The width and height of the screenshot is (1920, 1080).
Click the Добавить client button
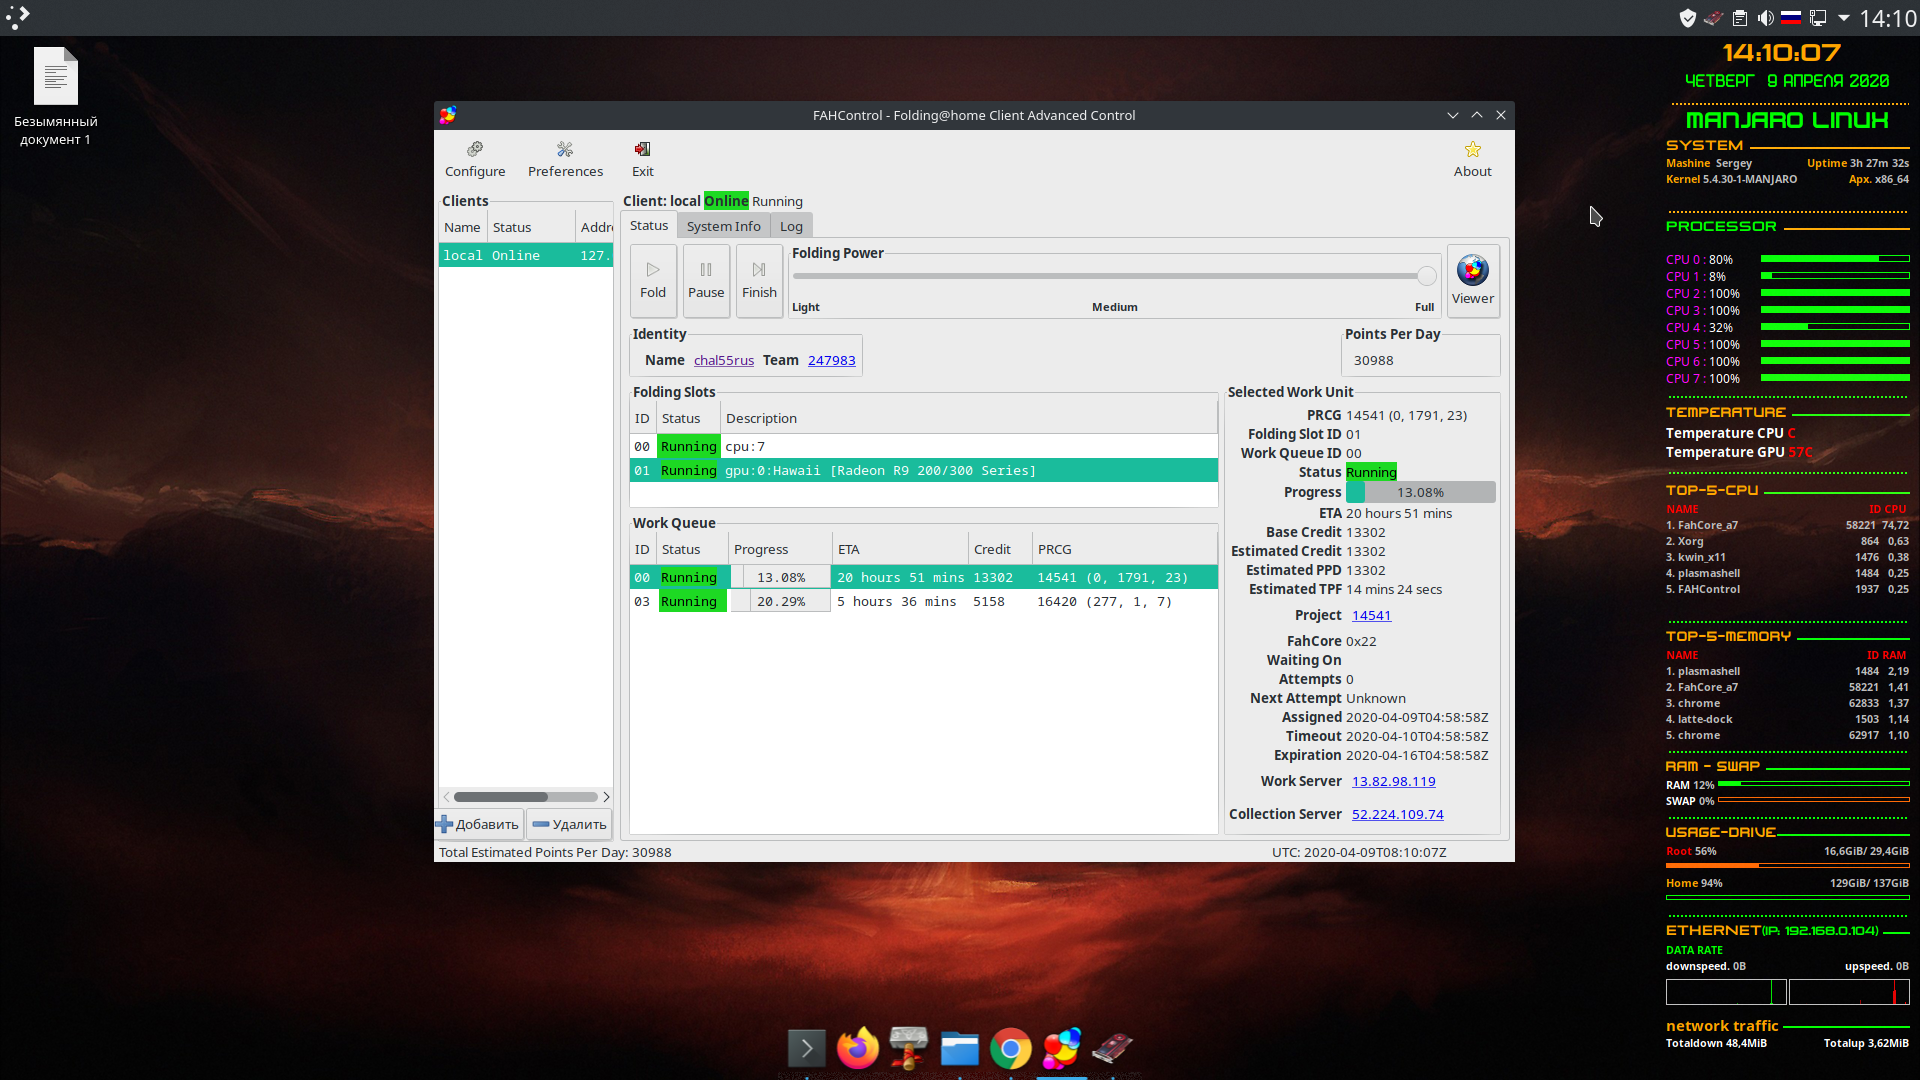pos(478,824)
